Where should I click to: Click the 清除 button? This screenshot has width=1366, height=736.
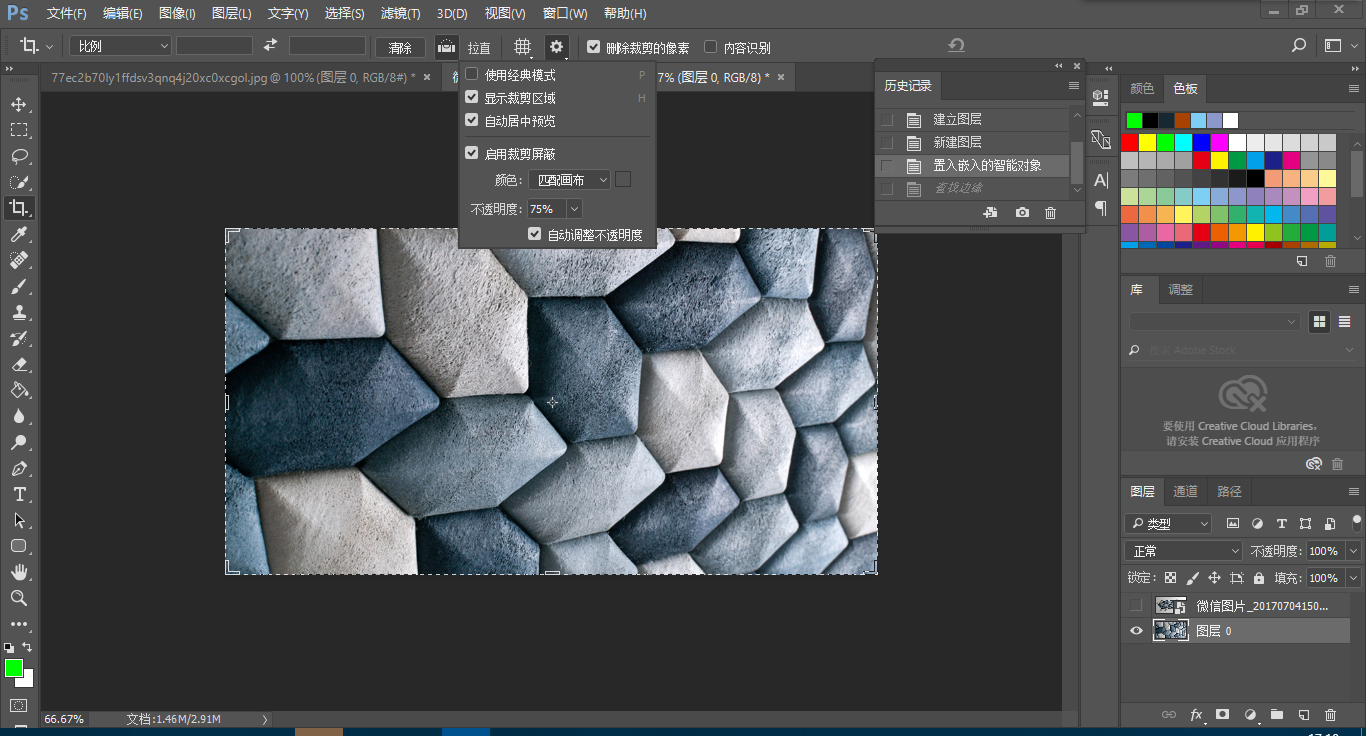click(400, 47)
